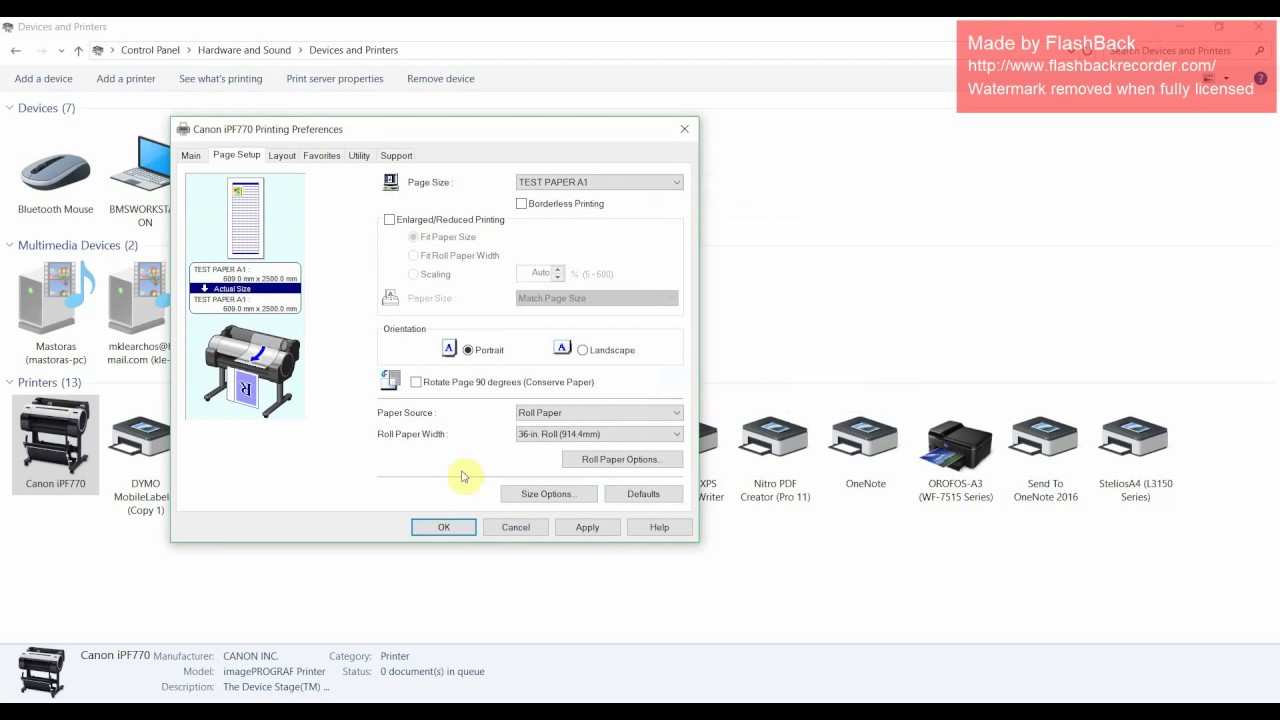Open the Roll Paper Width dropdown

(599, 434)
